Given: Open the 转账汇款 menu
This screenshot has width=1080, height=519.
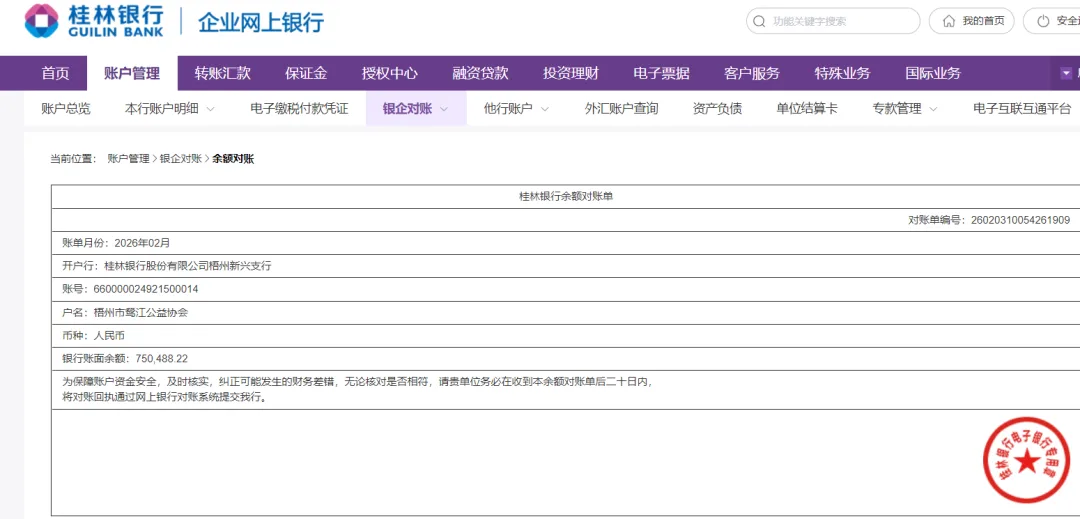Looking at the screenshot, I should [222, 73].
